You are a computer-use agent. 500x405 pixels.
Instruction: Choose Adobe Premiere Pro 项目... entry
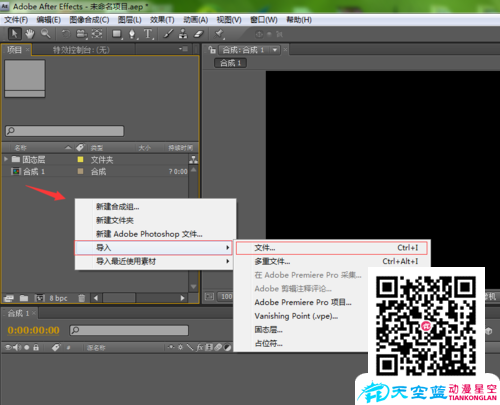coord(303,302)
